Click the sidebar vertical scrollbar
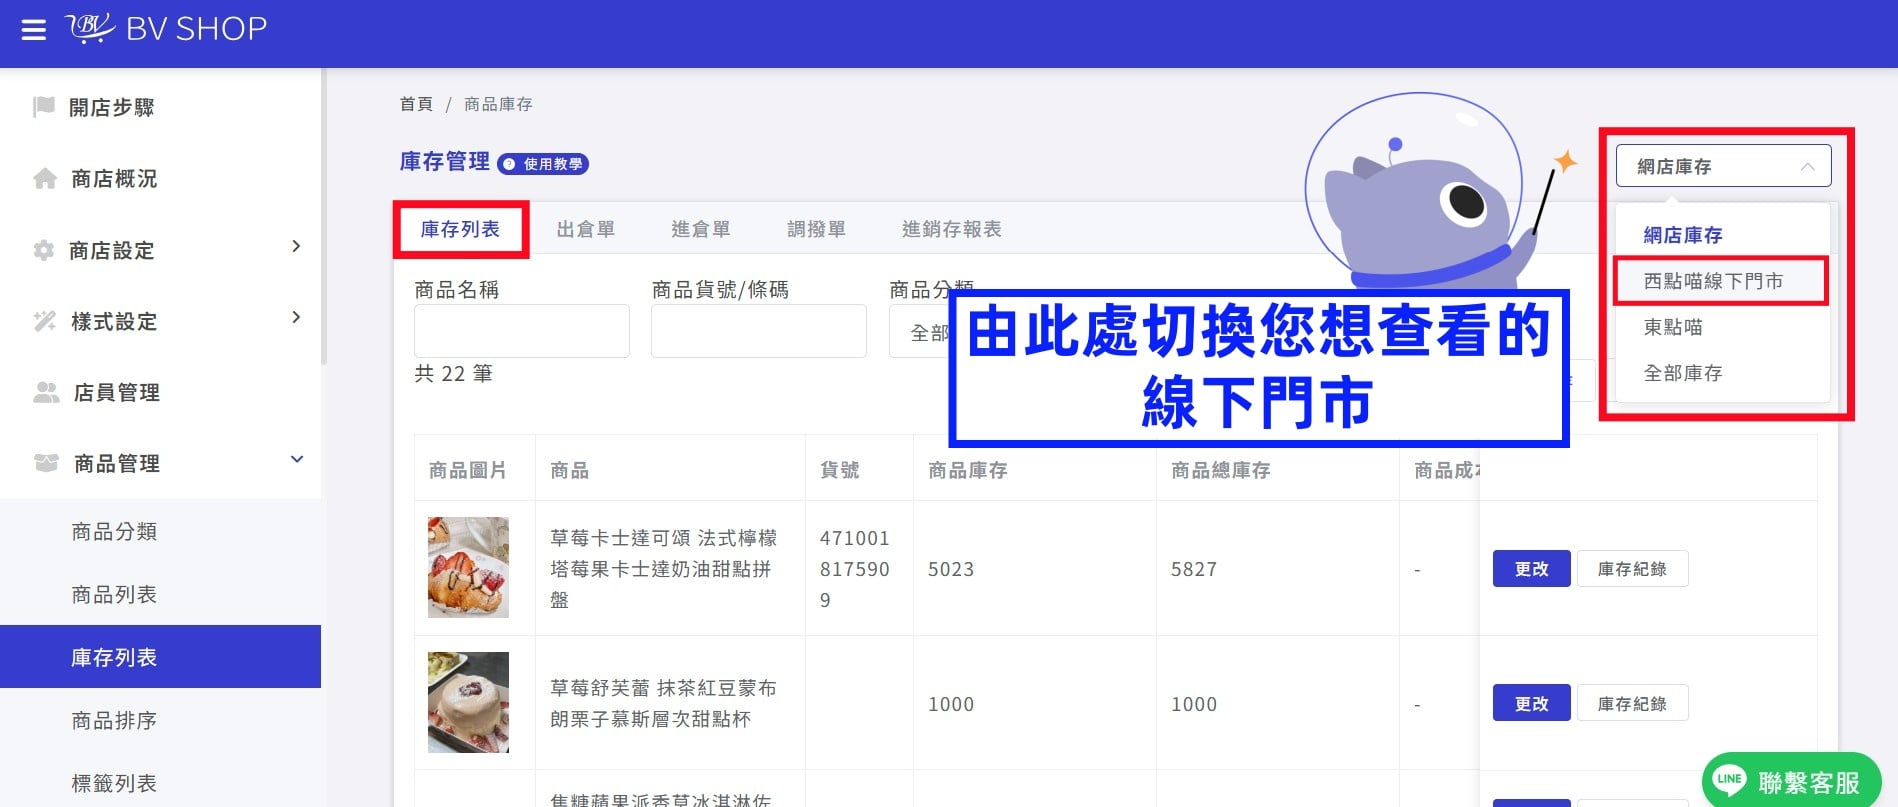The width and height of the screenshot is (1898, 807). coord(323,216)
